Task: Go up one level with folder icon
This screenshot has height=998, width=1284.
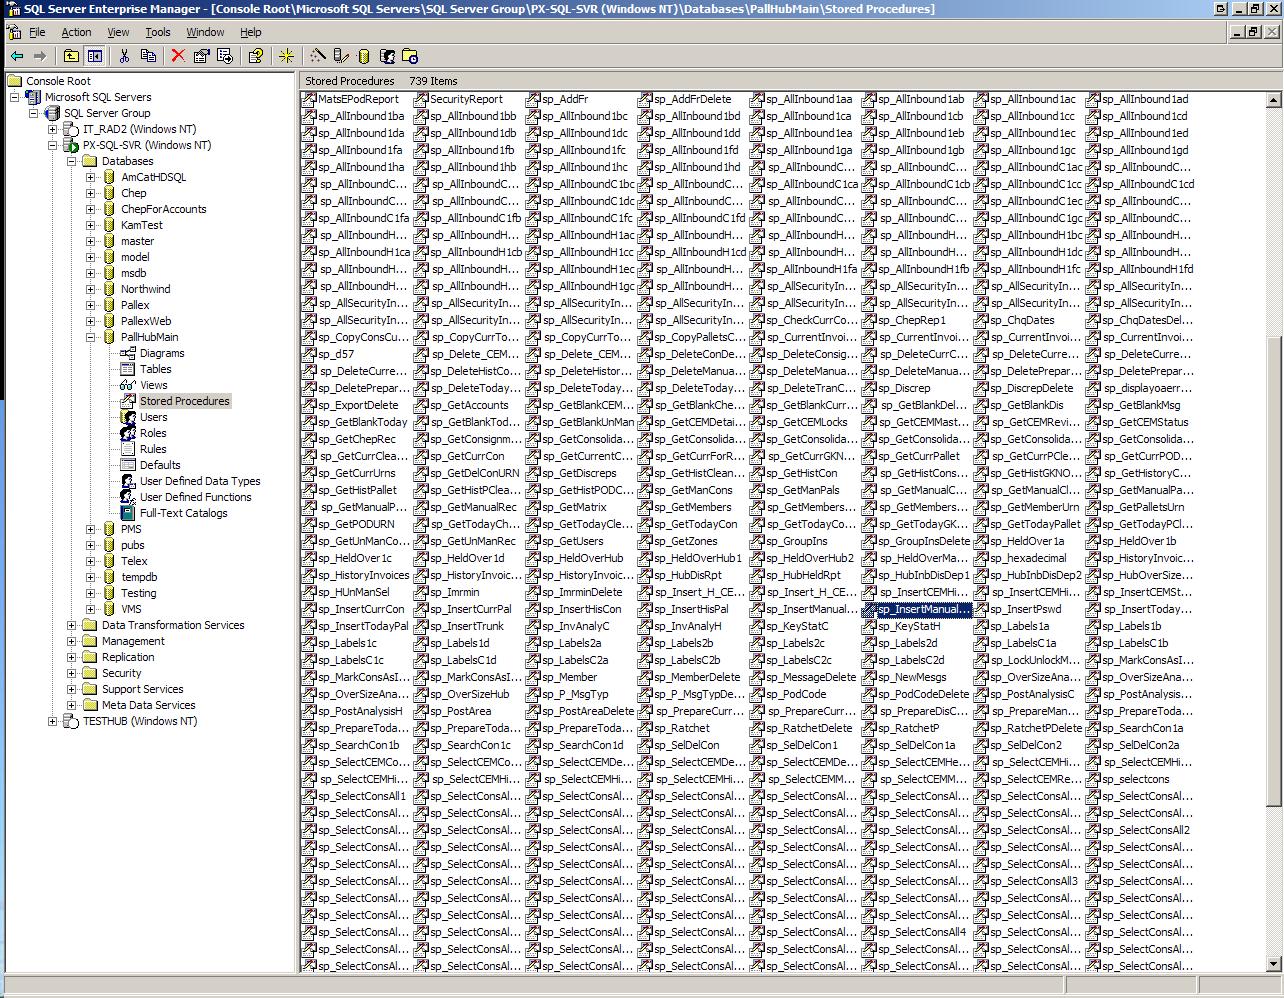Action: point(71,56)
